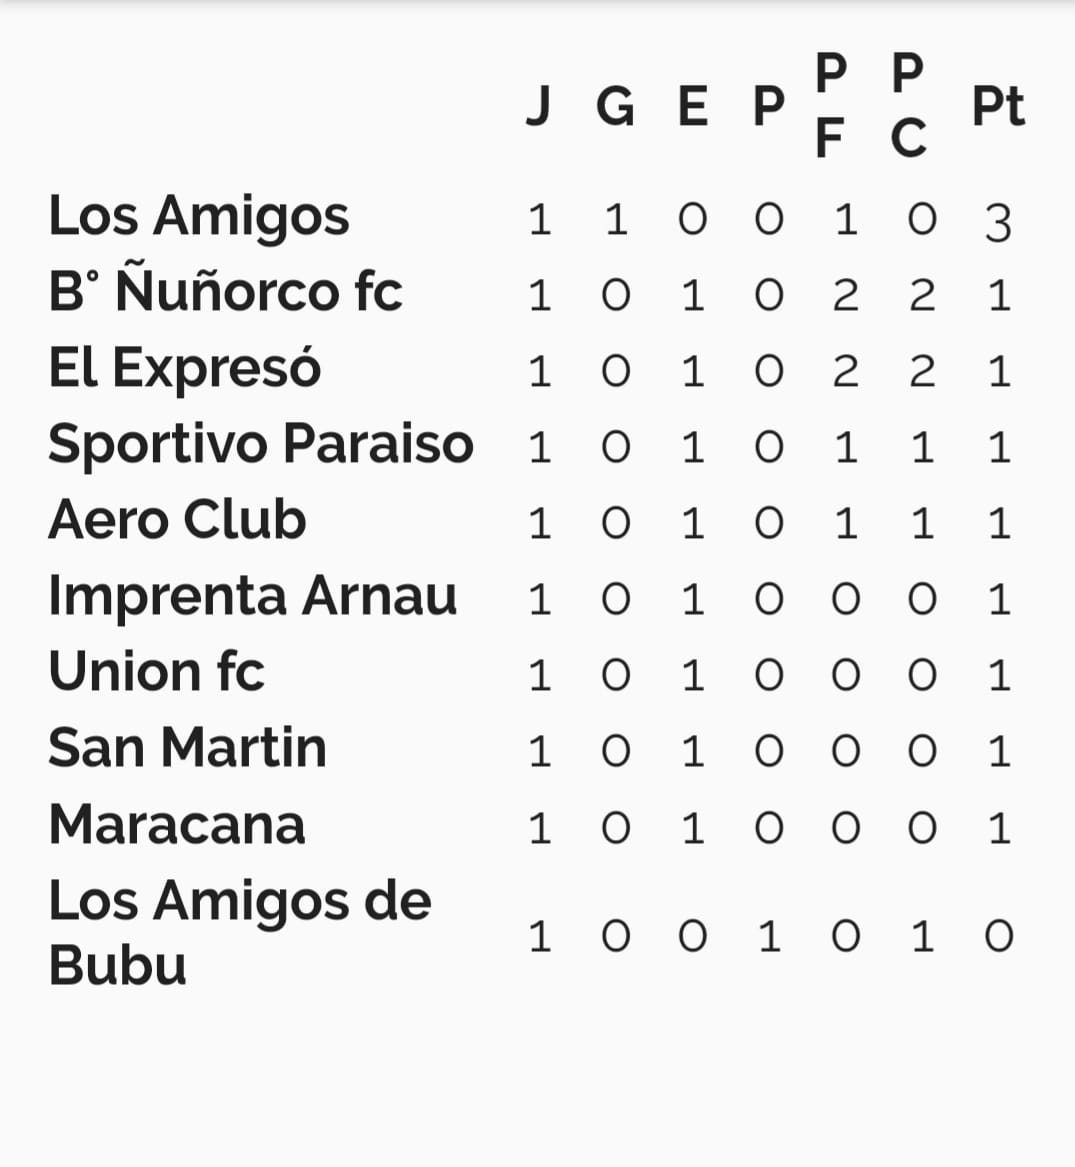This screenshot has width=1075, height=1167.
Task: Sort by the Pt points header
Action: click(998, 106)
